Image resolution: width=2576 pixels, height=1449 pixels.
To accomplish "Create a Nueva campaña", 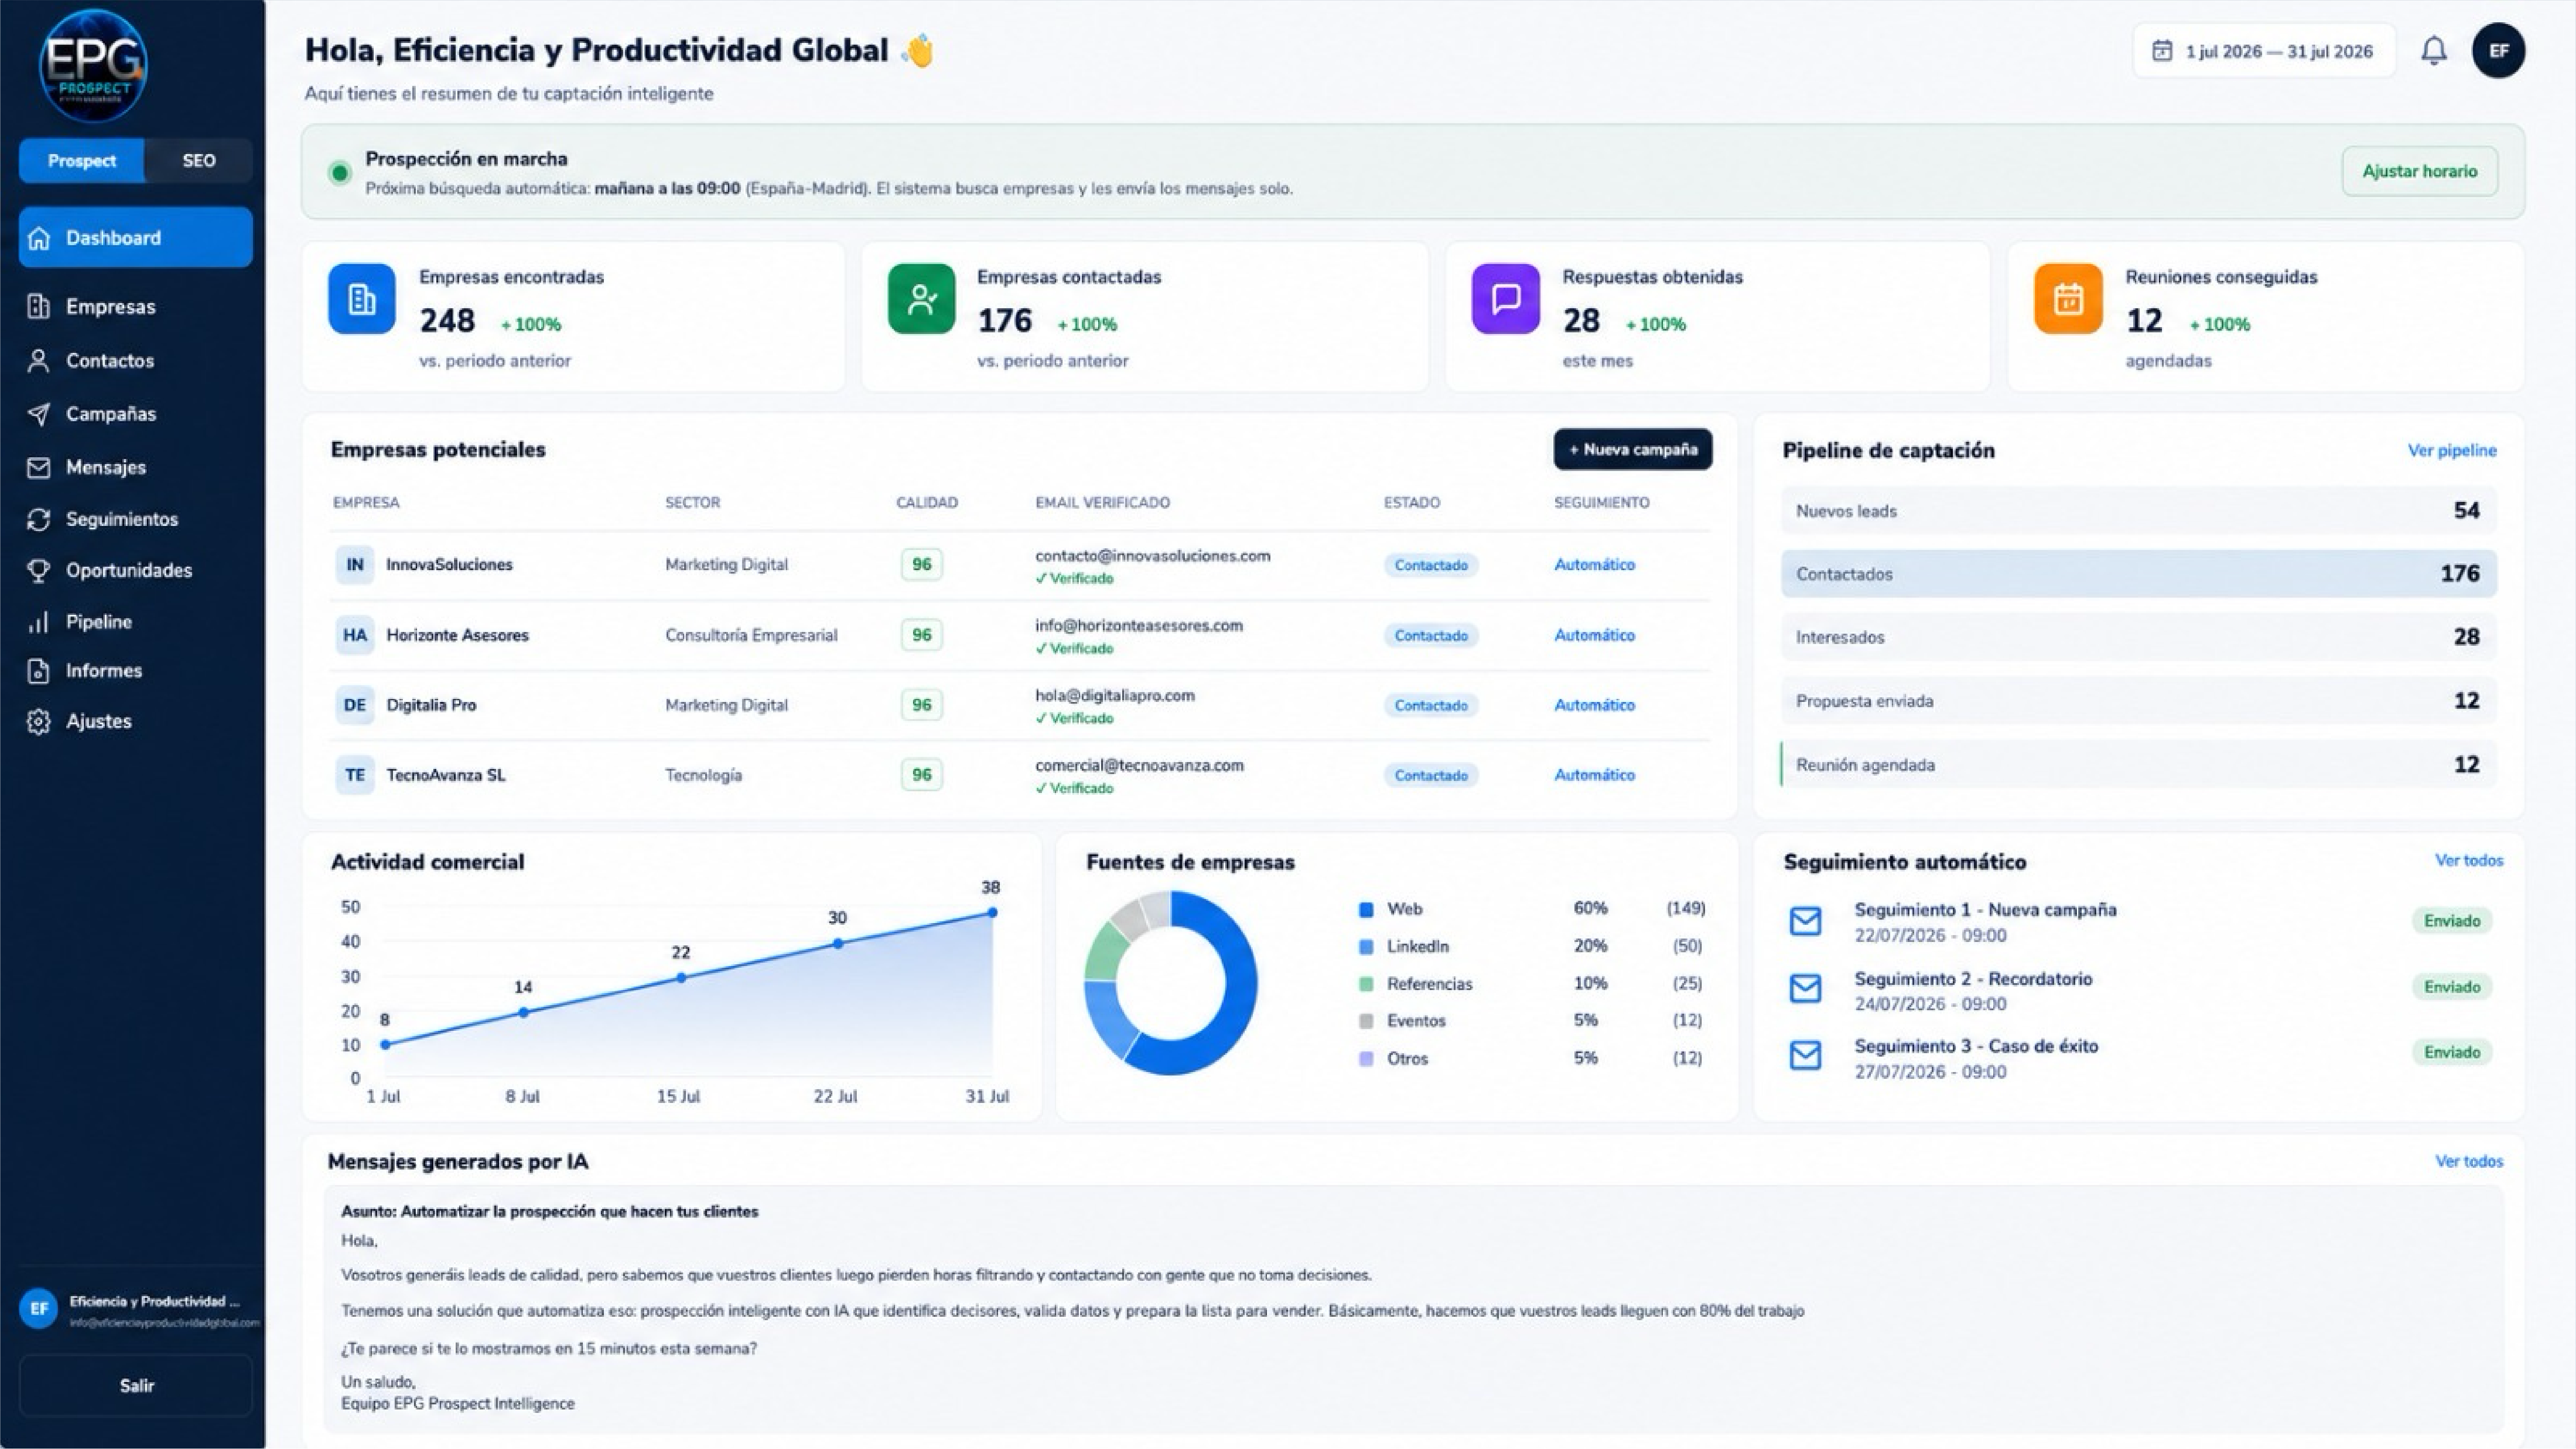I will pyautogui.click(x=1632, y=449).
